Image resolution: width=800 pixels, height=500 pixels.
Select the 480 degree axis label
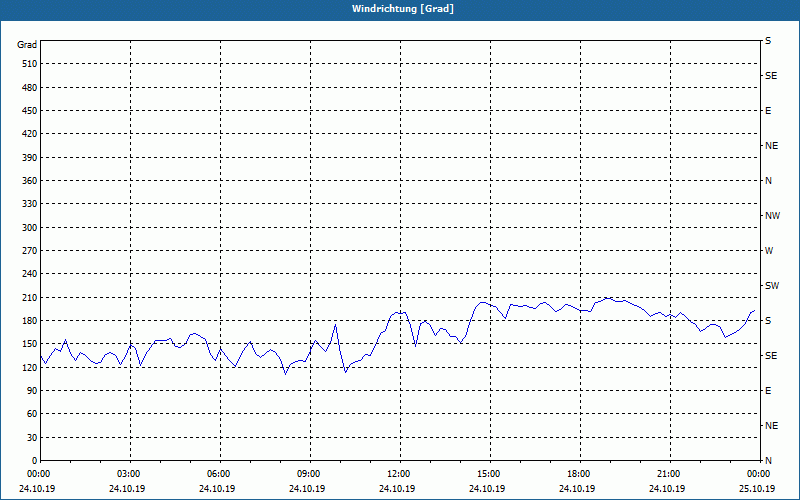[30, 87]
